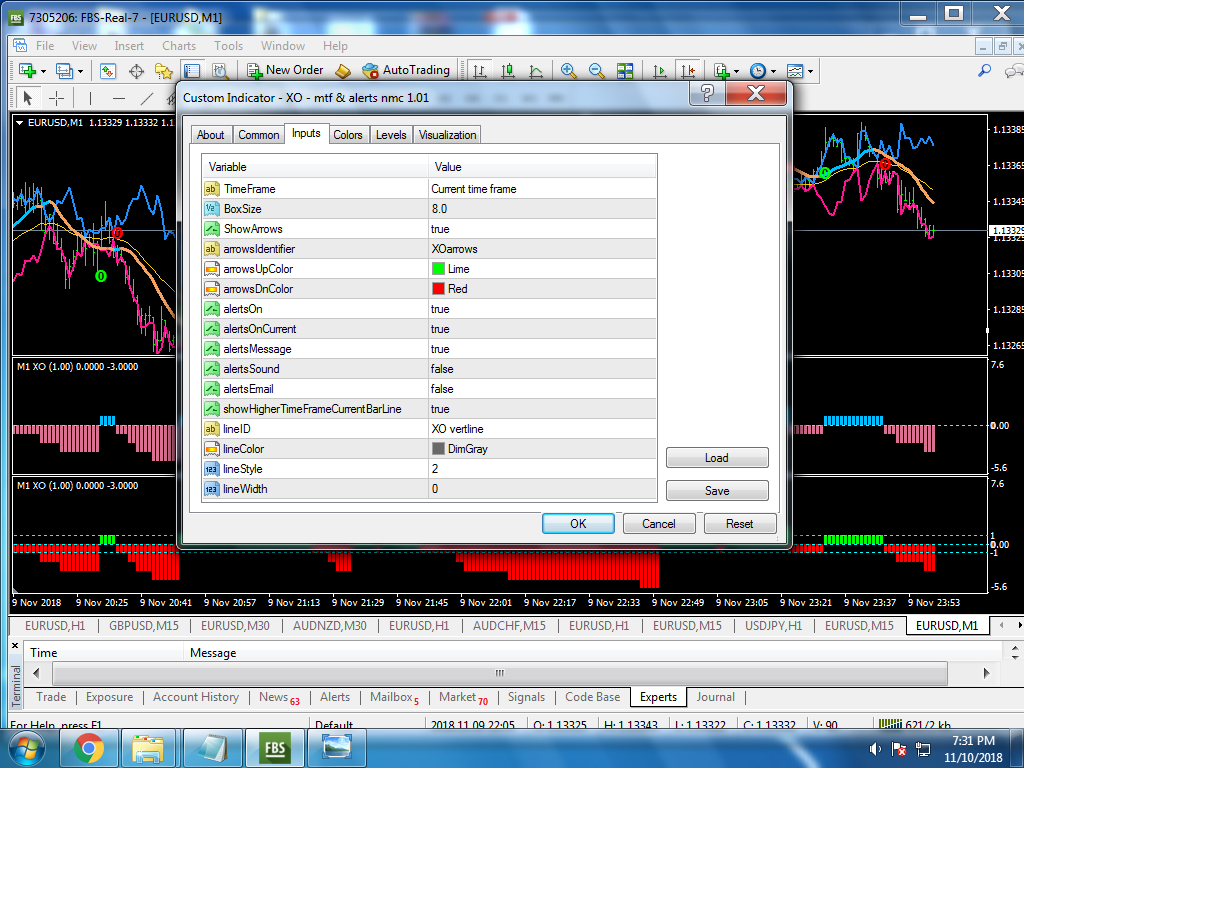The height and width of the screenshot is (920, 1228).
Task: Click the Windows Start button
Action: [28, 747]
